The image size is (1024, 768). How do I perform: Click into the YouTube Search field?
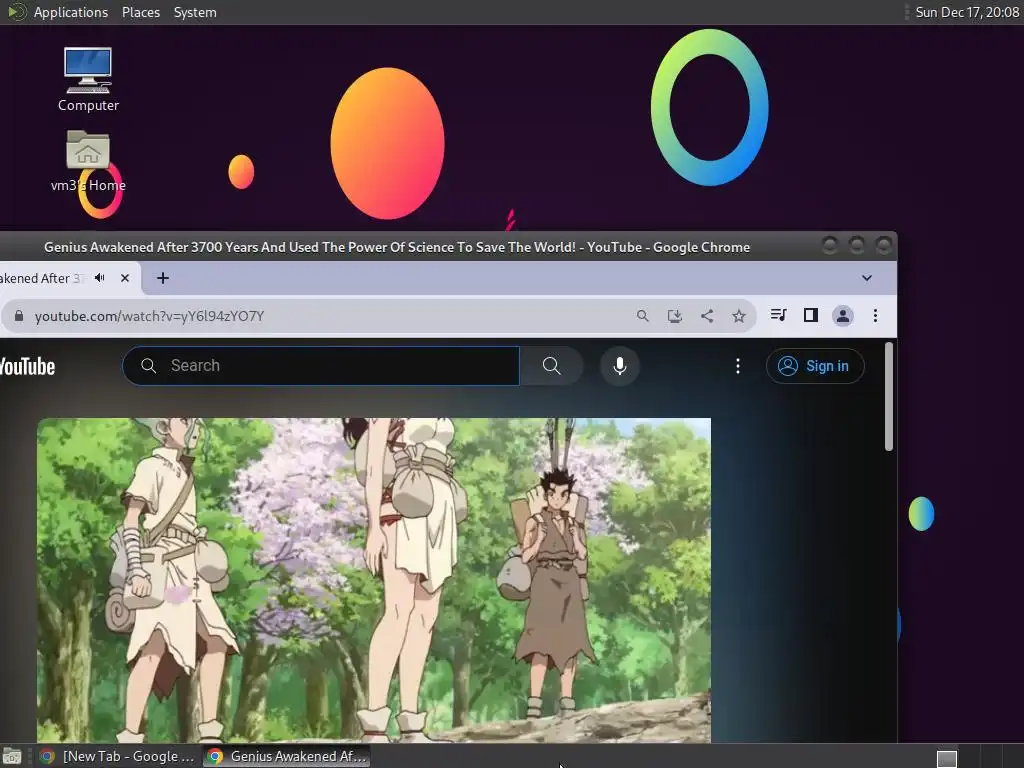tap(321, 366)
